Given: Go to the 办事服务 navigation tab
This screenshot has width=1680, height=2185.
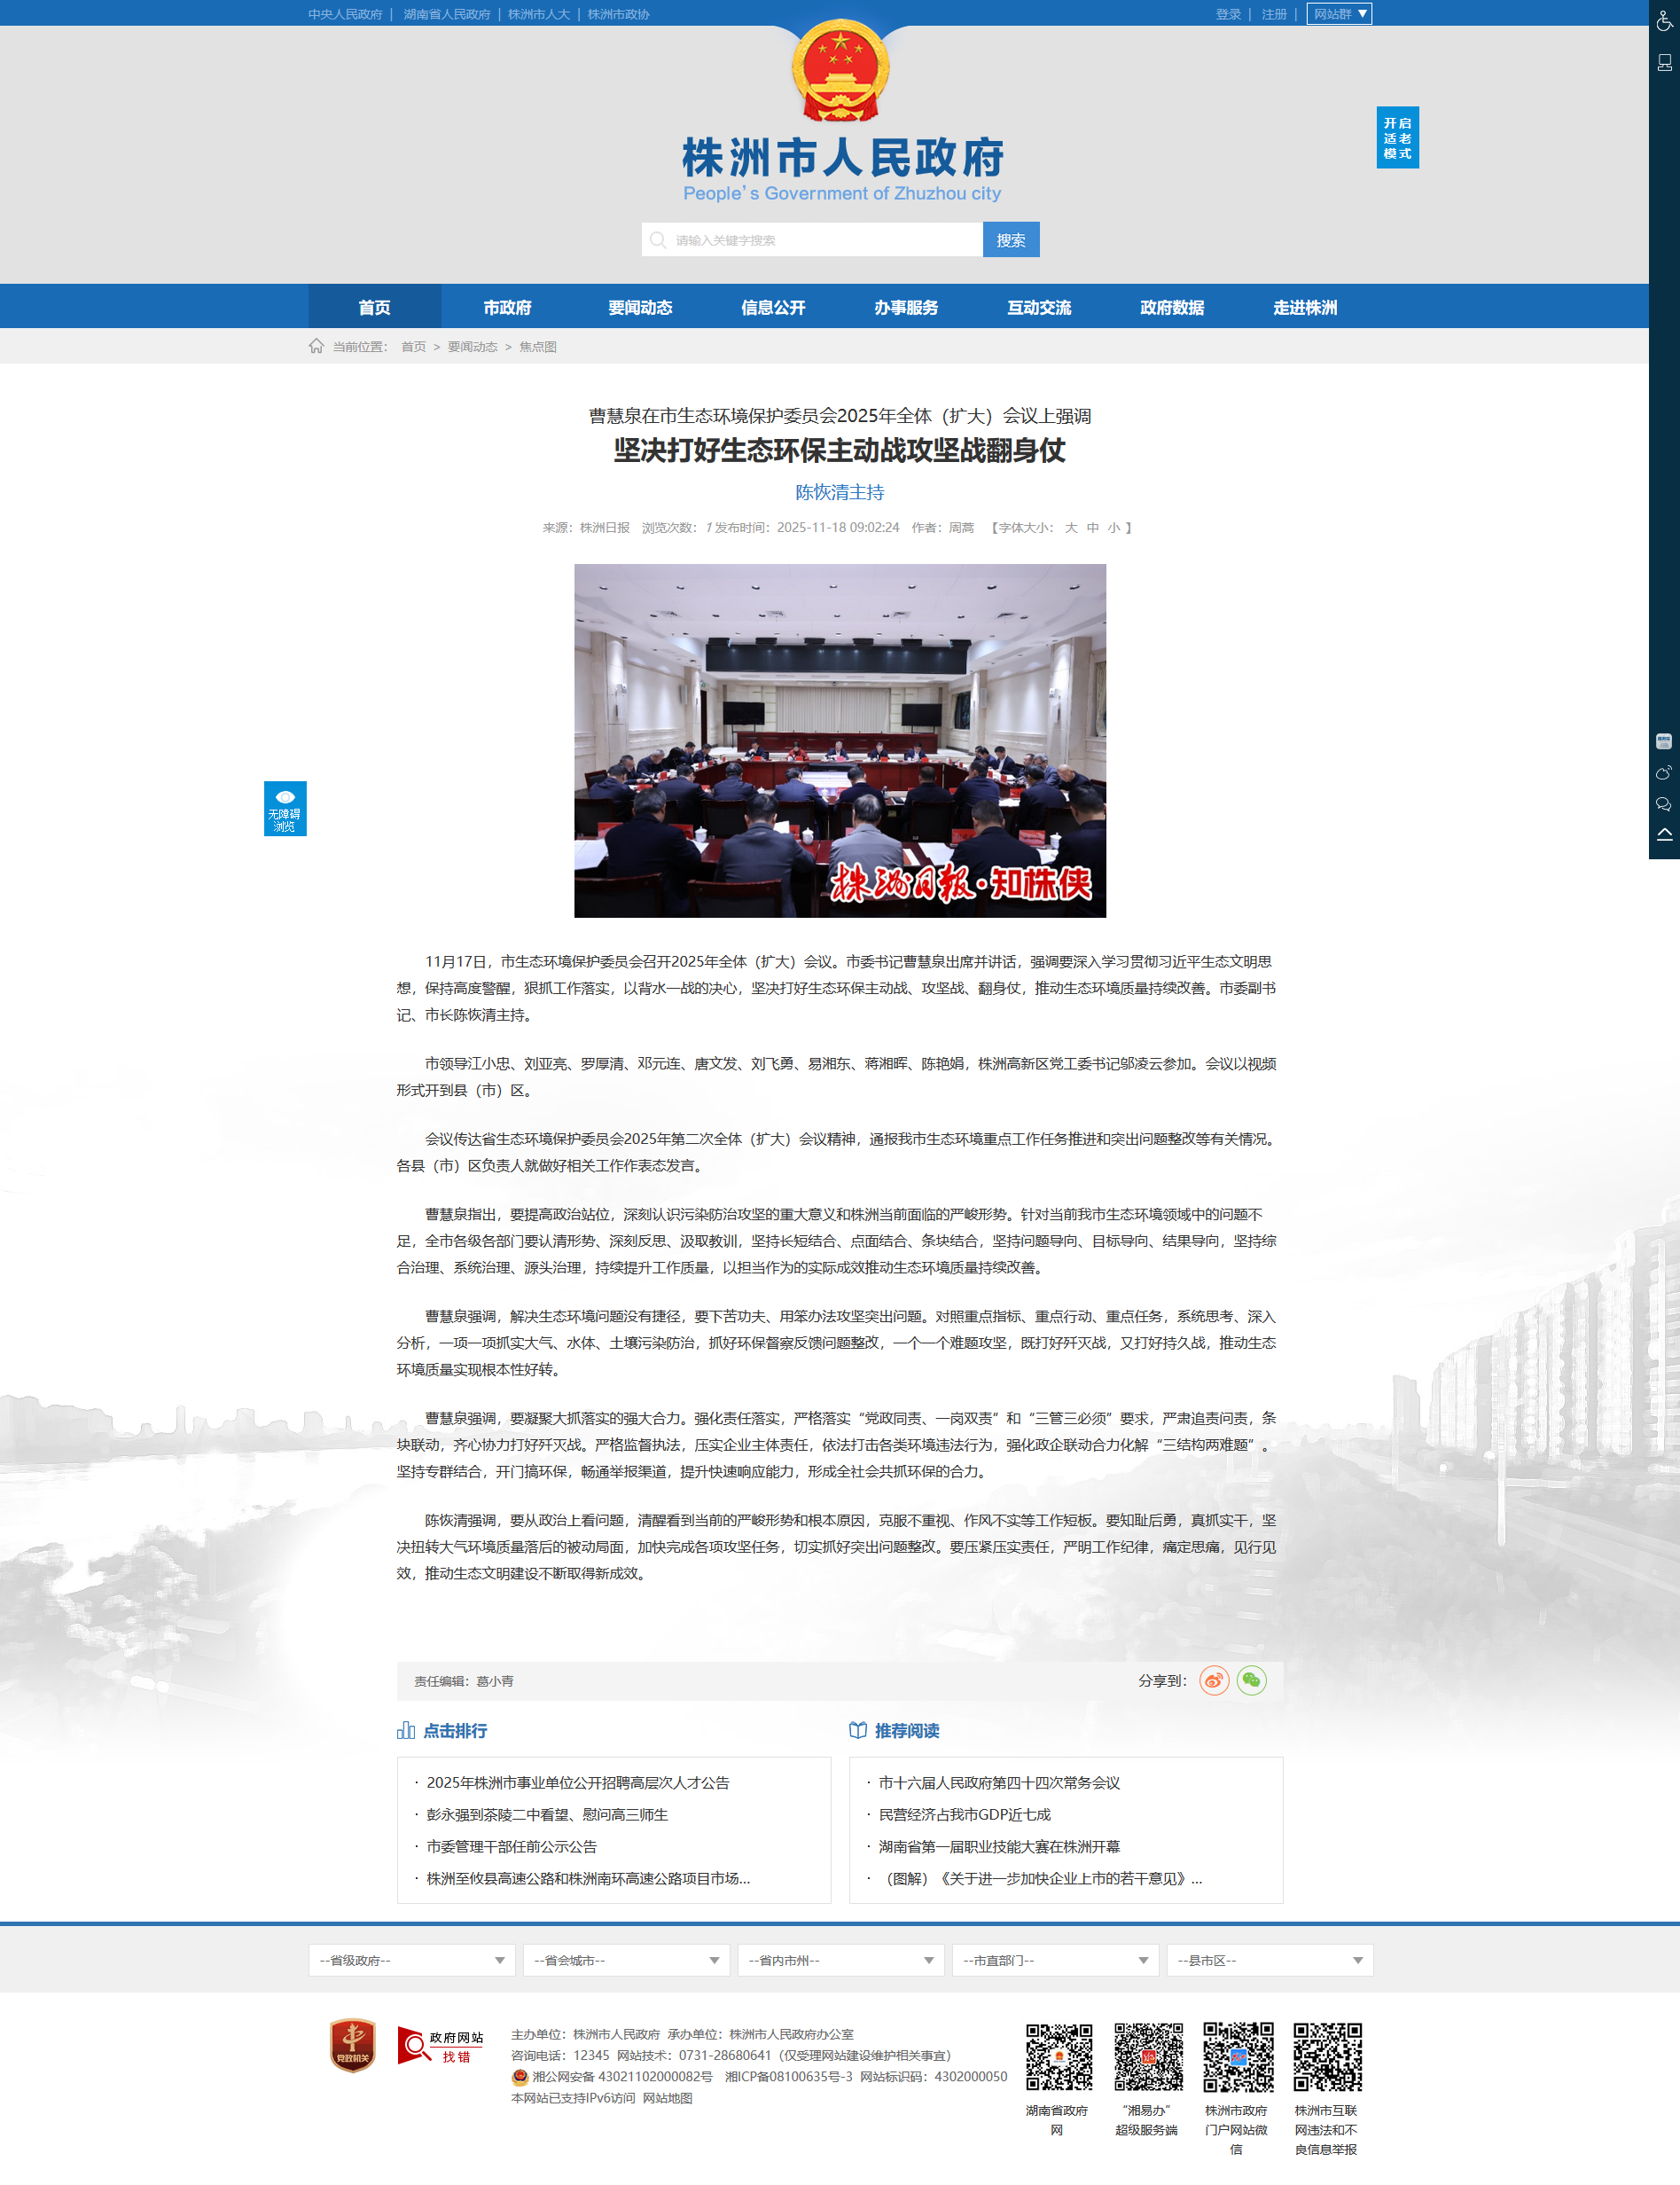Looking at the screenshot, I should coord(905,307).
